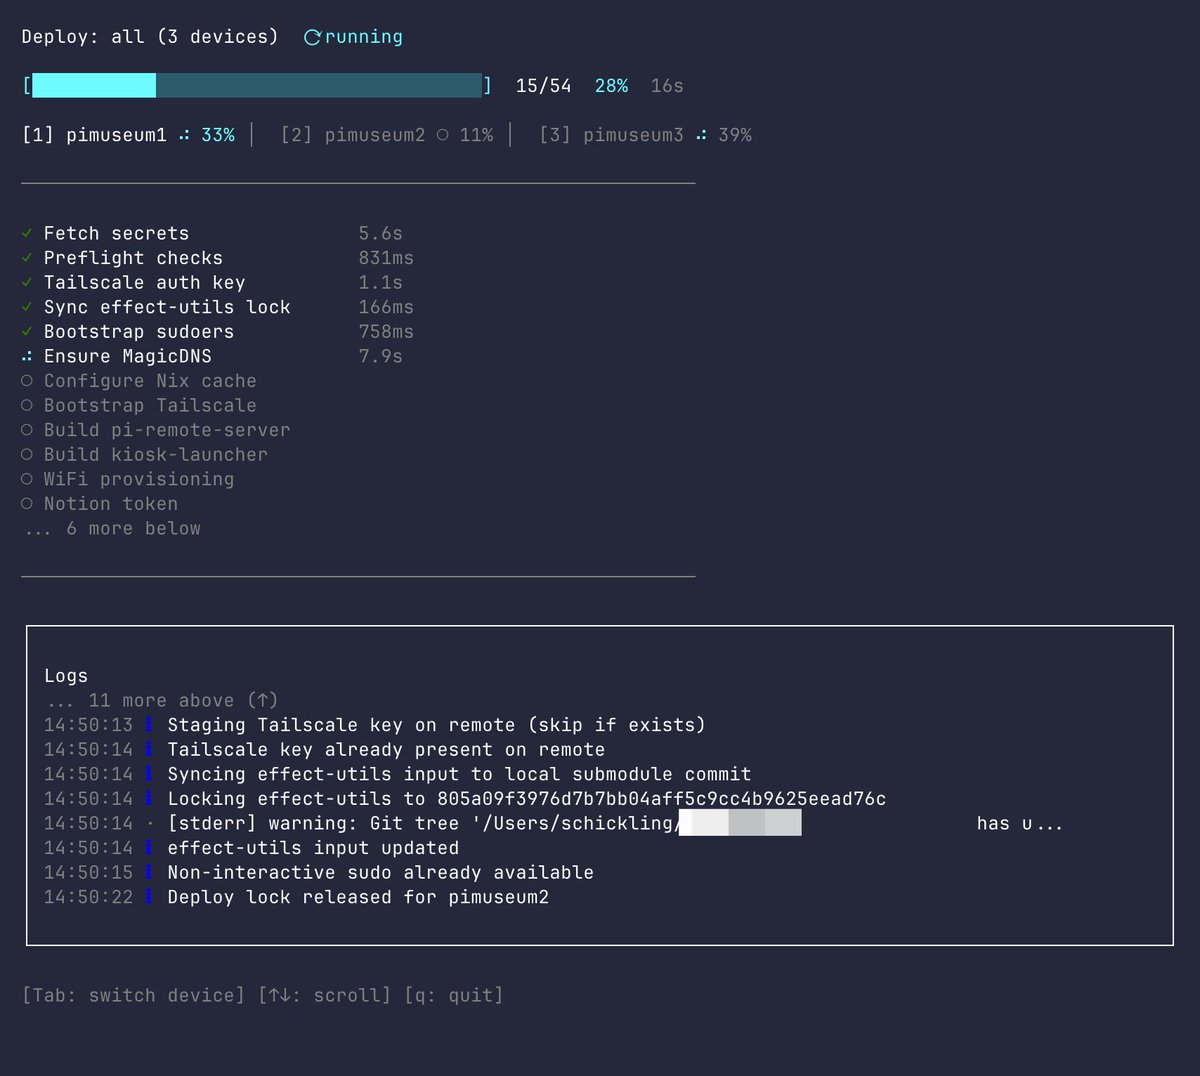Viewport: 1200px width, 1076px height.
Task: Click the 'Notion token' step label
Action: (111, 504)
